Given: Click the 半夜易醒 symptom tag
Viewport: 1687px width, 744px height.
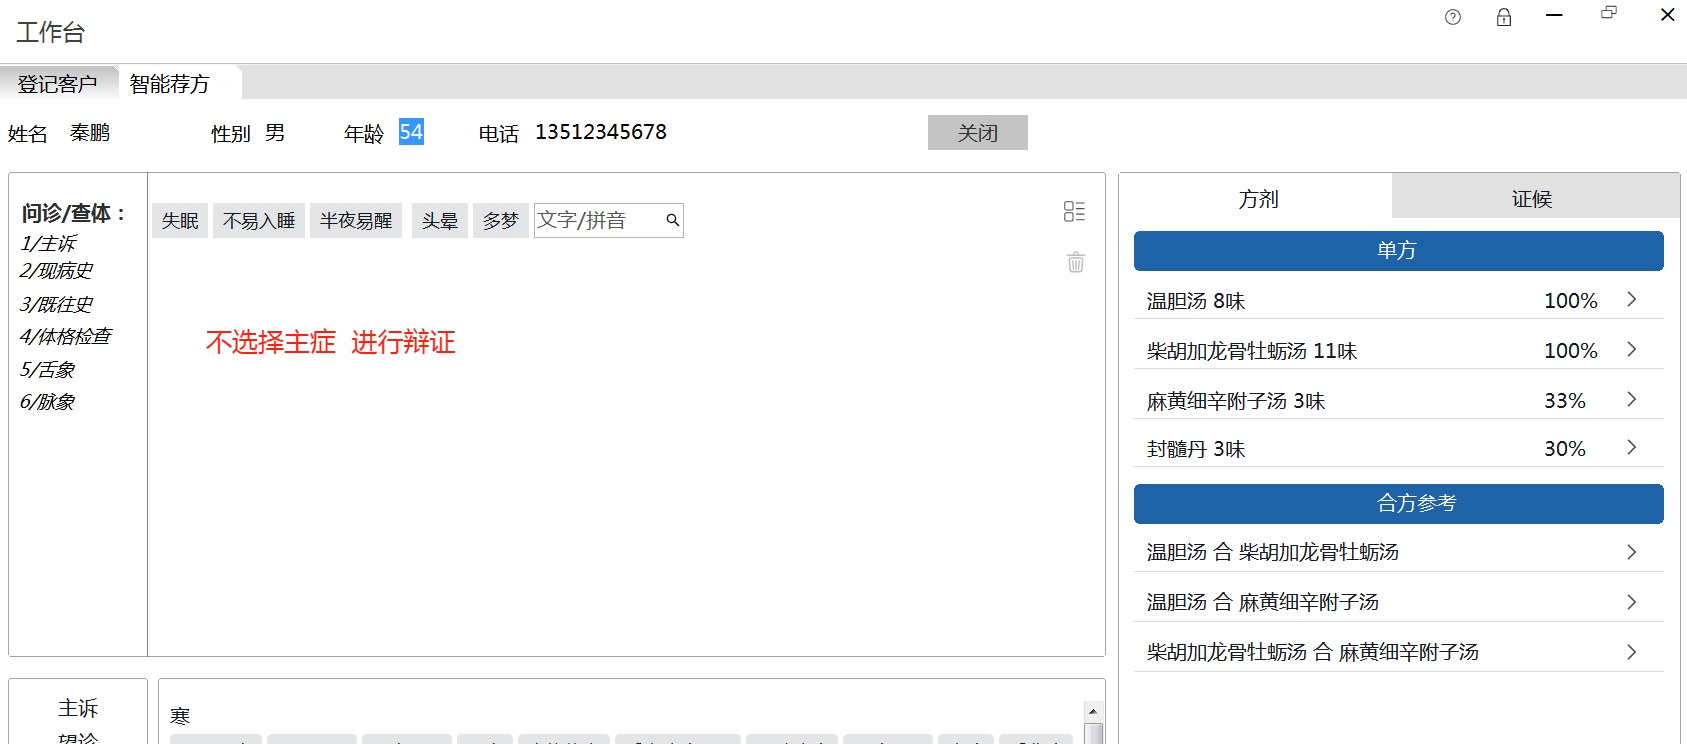Looking at the screenshot, I should coord(356,220).
